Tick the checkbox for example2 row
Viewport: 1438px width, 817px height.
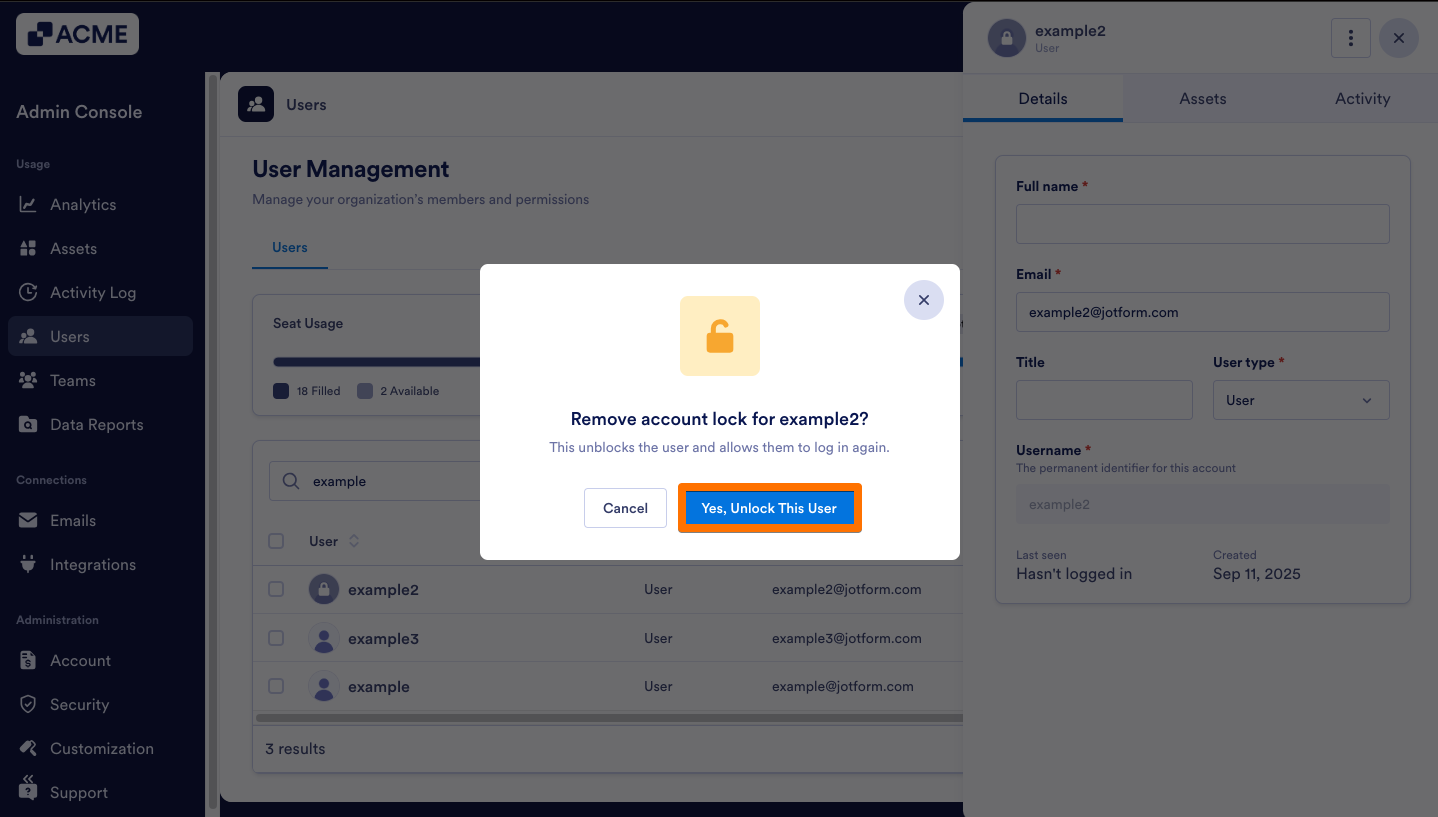276,590
